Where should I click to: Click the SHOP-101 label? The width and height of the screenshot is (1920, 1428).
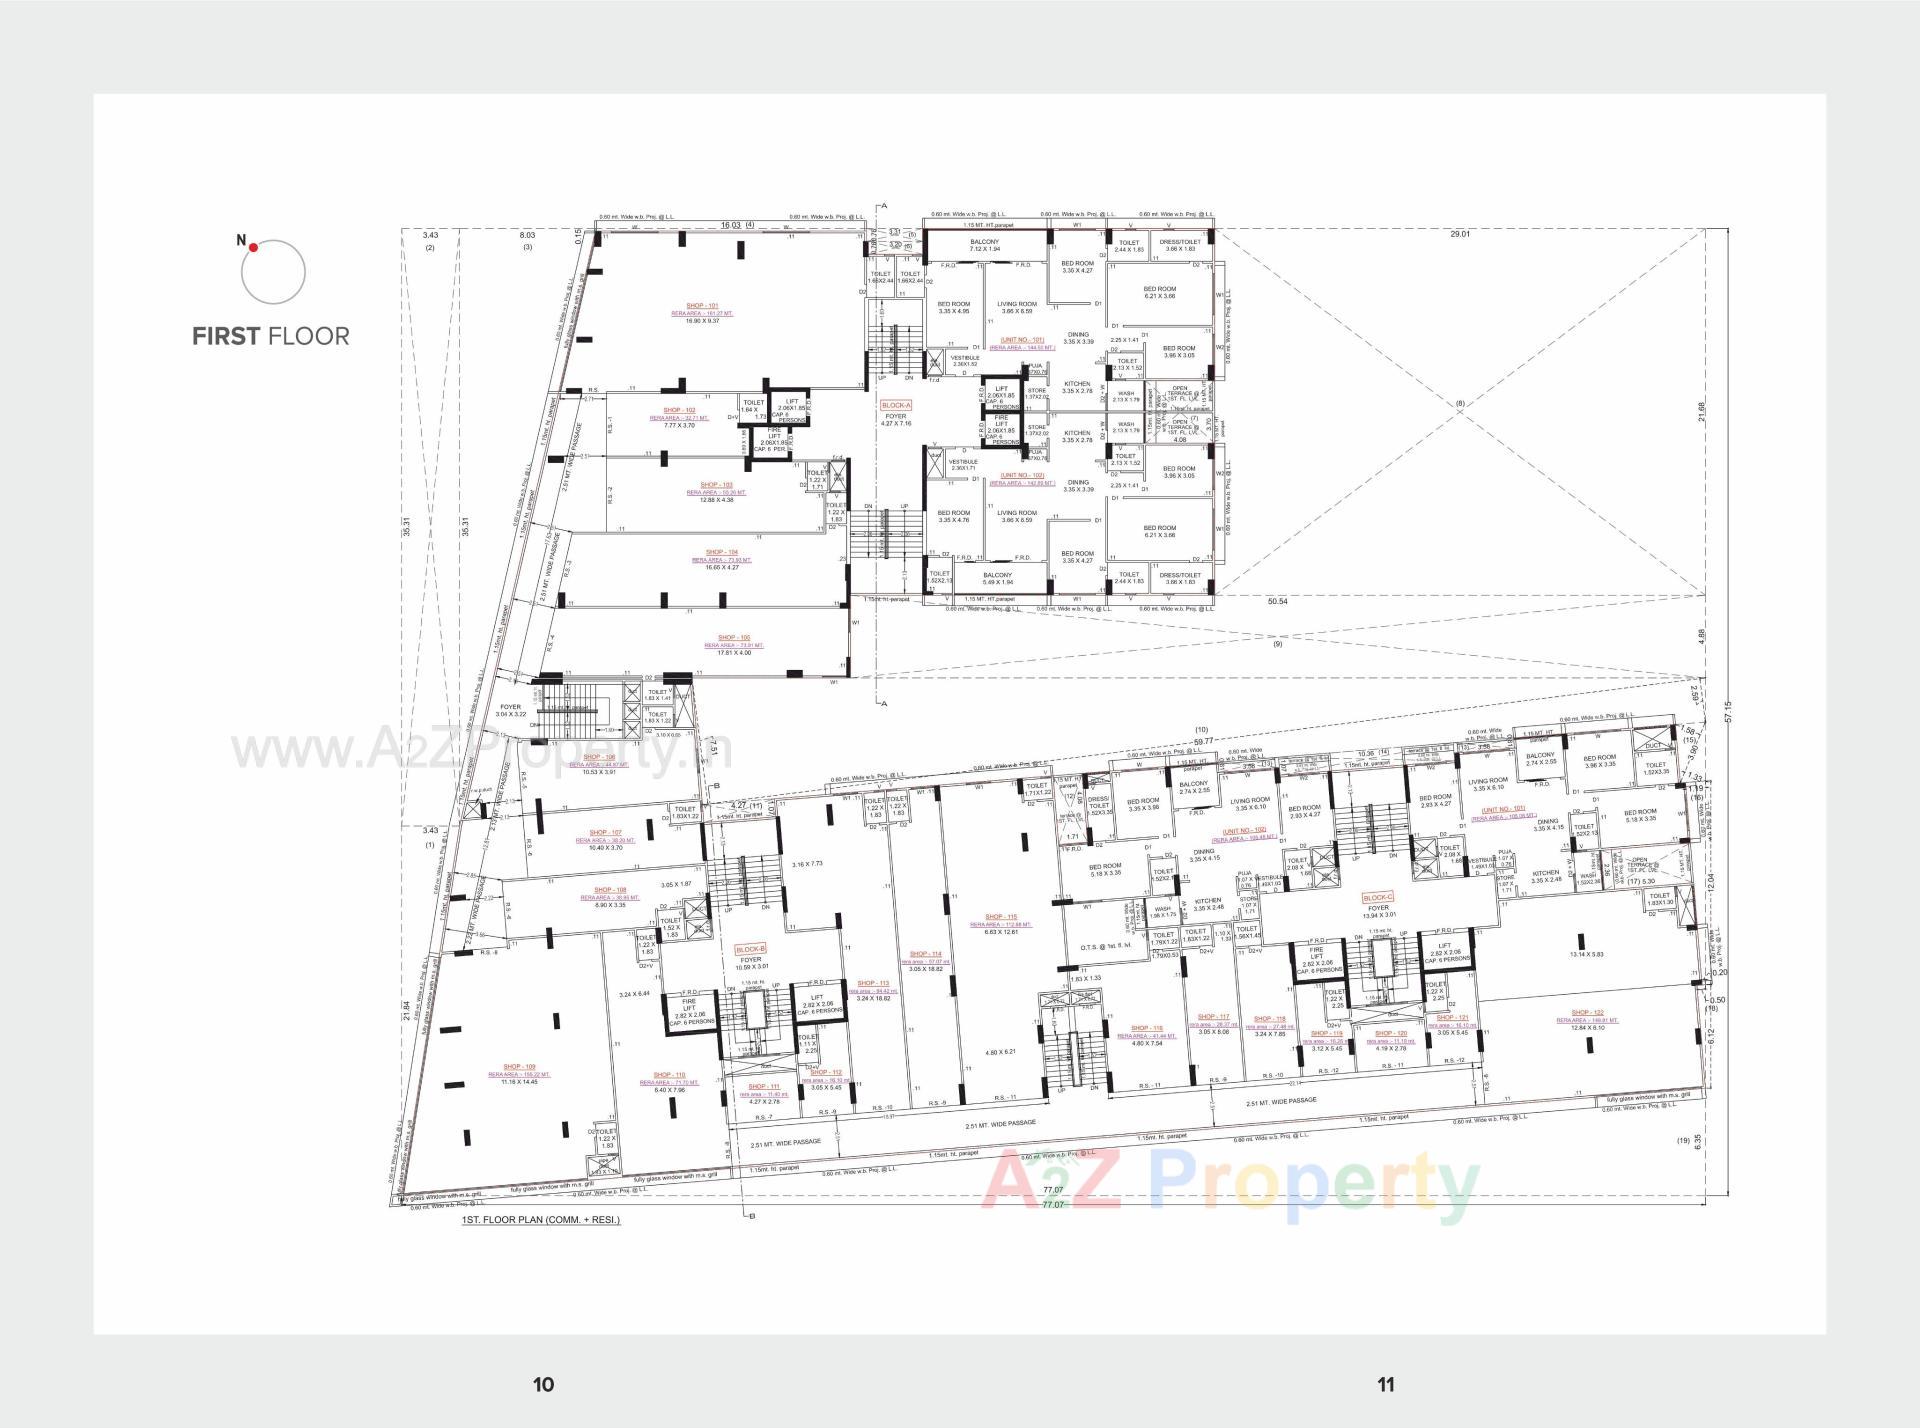[x=700, y=305]
